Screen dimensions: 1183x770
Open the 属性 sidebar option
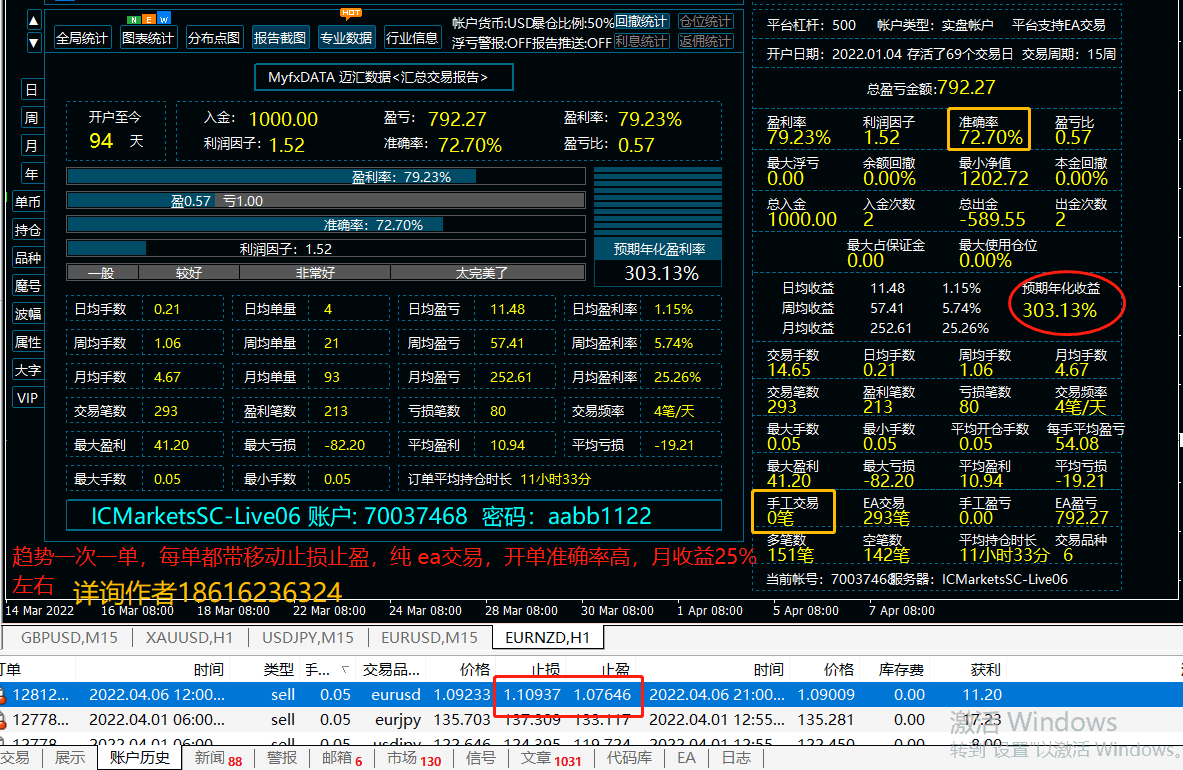(28, 342)
